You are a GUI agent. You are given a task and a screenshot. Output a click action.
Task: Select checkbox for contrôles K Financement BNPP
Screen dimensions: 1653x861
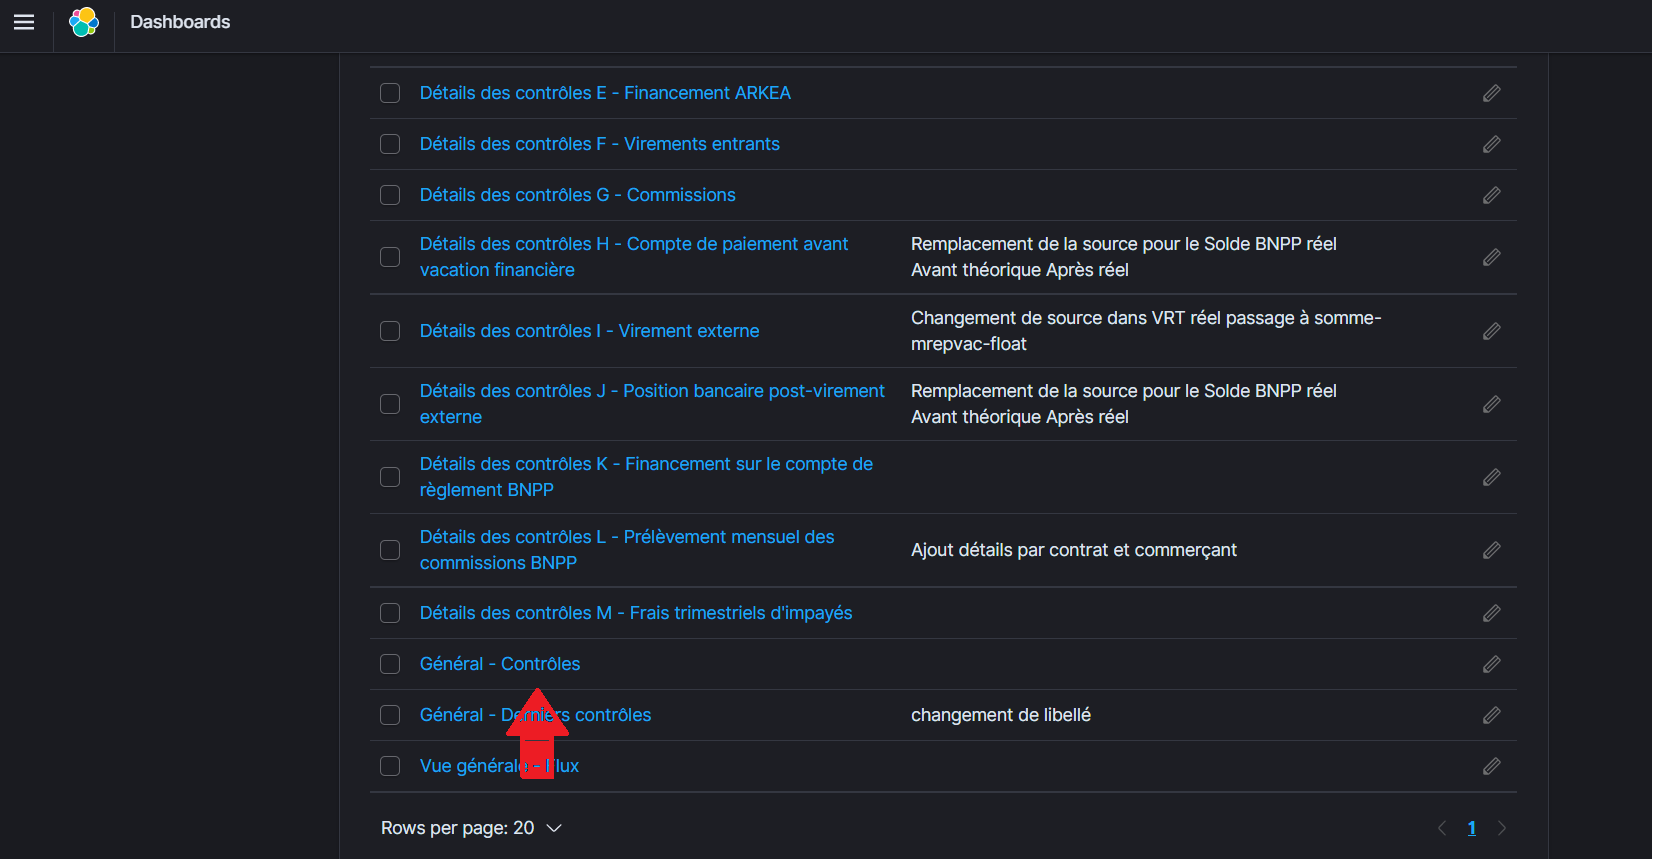pos(390,477)
